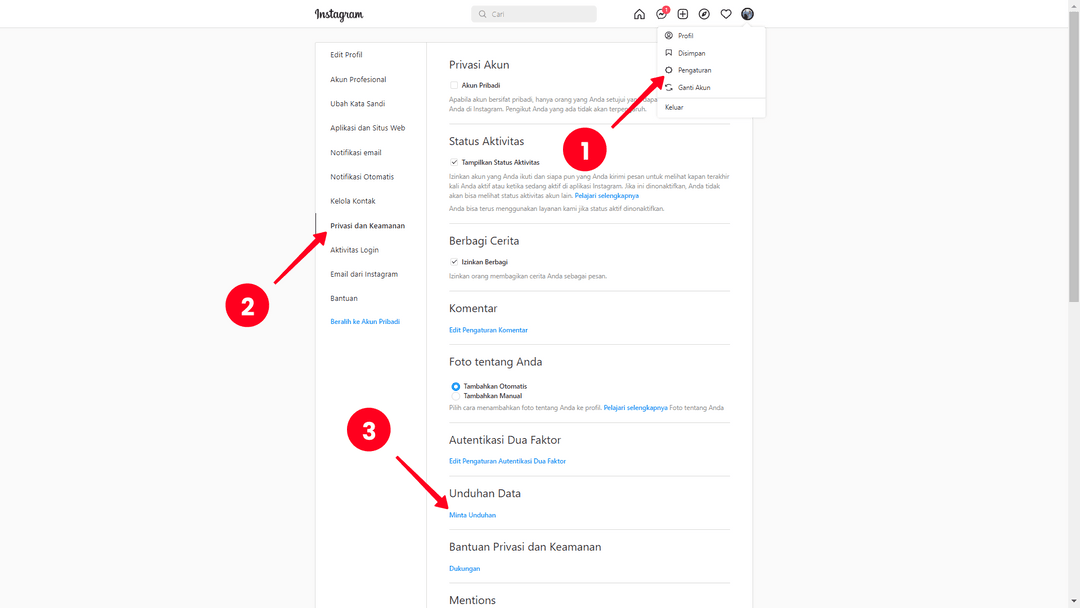Viewport: 1080px width, 608px height.
Task: Open Akun Profesional settings section
Action: (358, 79)
